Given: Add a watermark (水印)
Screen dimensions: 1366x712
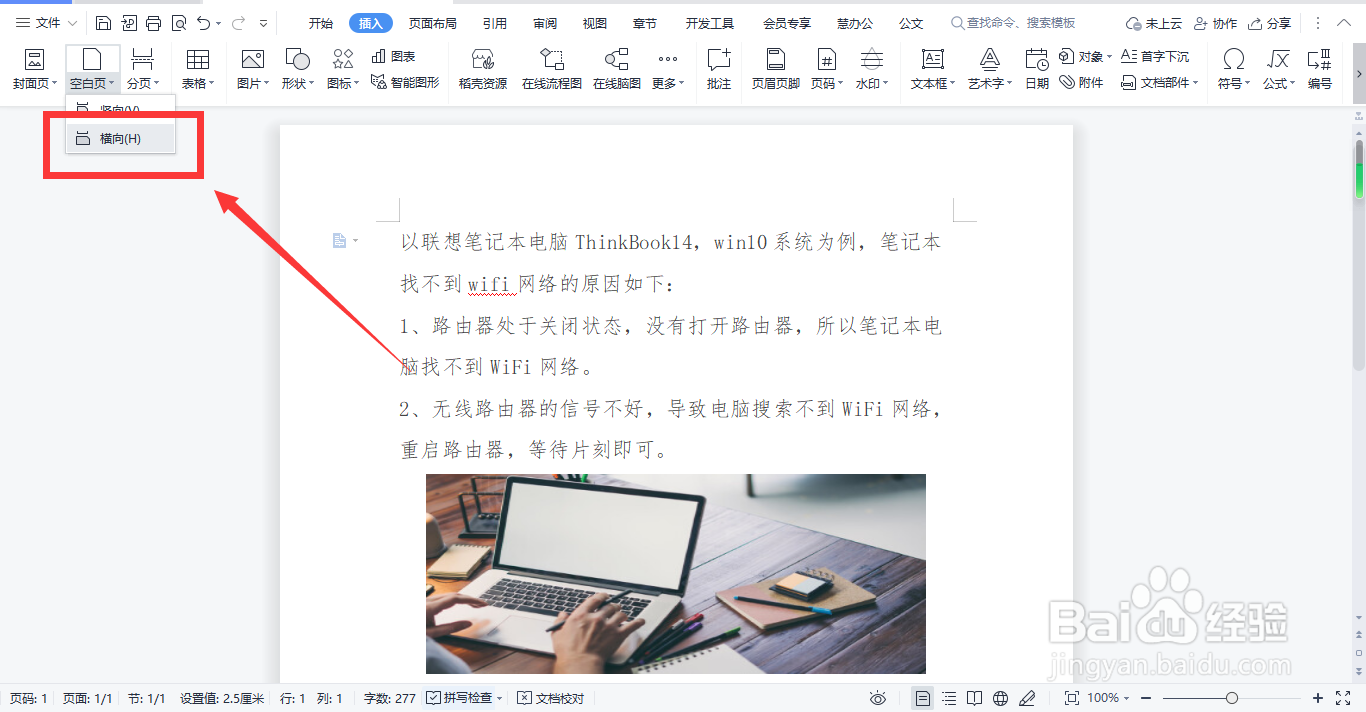Looking at the screenshot, I should tap(872, 69).
